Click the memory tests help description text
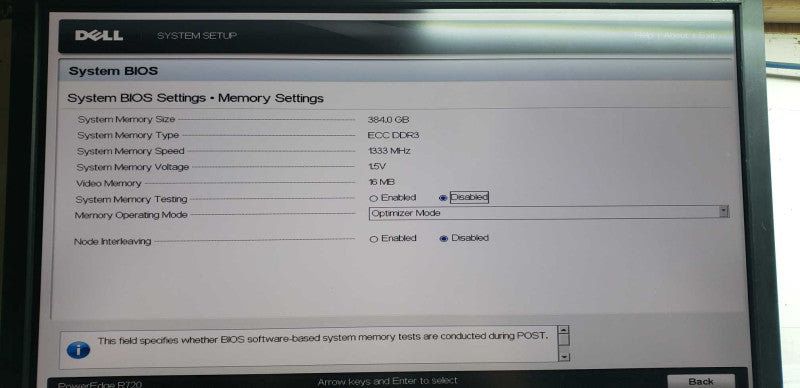 [x=322, y=338]
